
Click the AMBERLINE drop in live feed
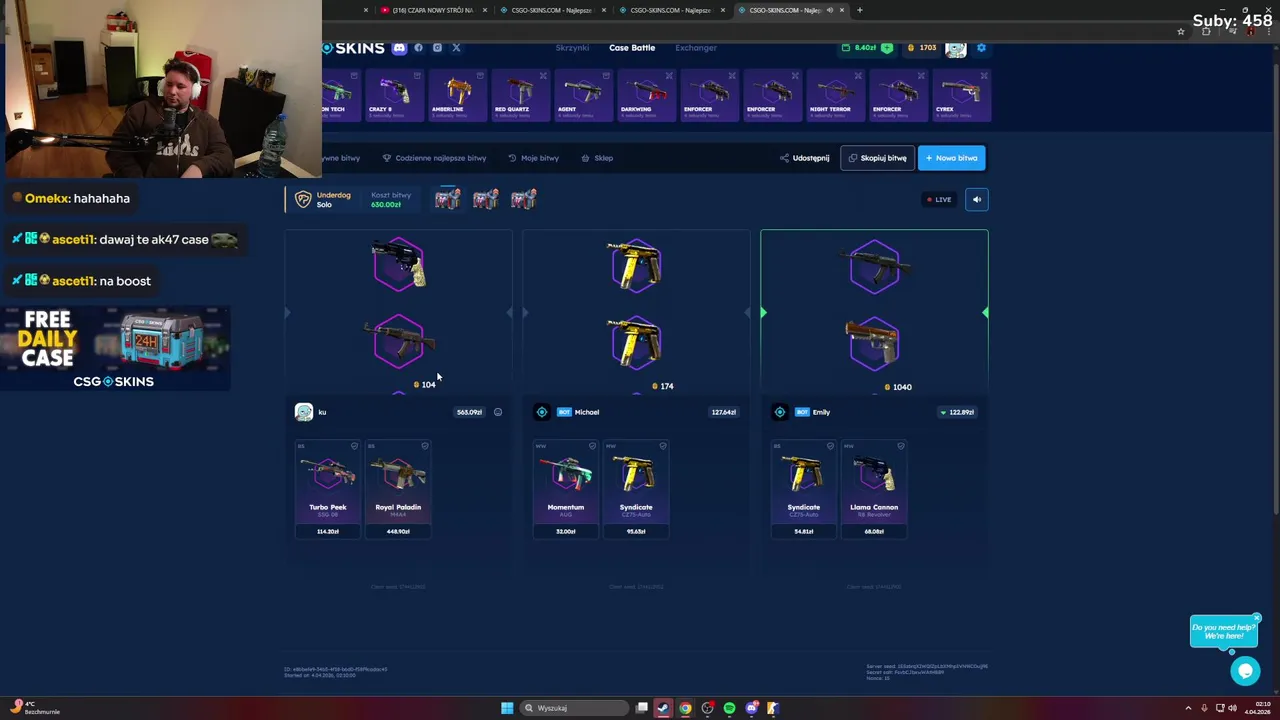[458, 96]
